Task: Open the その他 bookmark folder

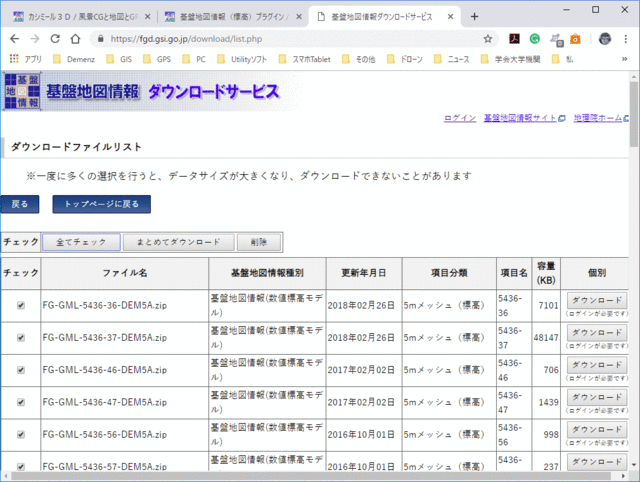Action: pos(358,59)
